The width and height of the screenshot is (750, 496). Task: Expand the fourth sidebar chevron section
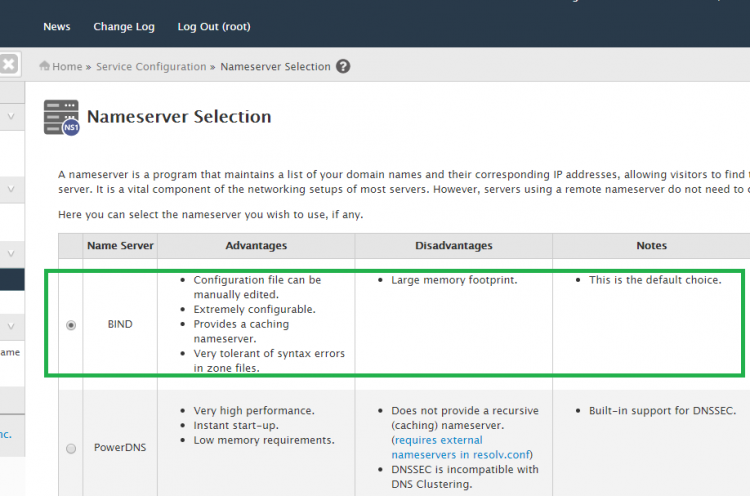click(11, 326)
